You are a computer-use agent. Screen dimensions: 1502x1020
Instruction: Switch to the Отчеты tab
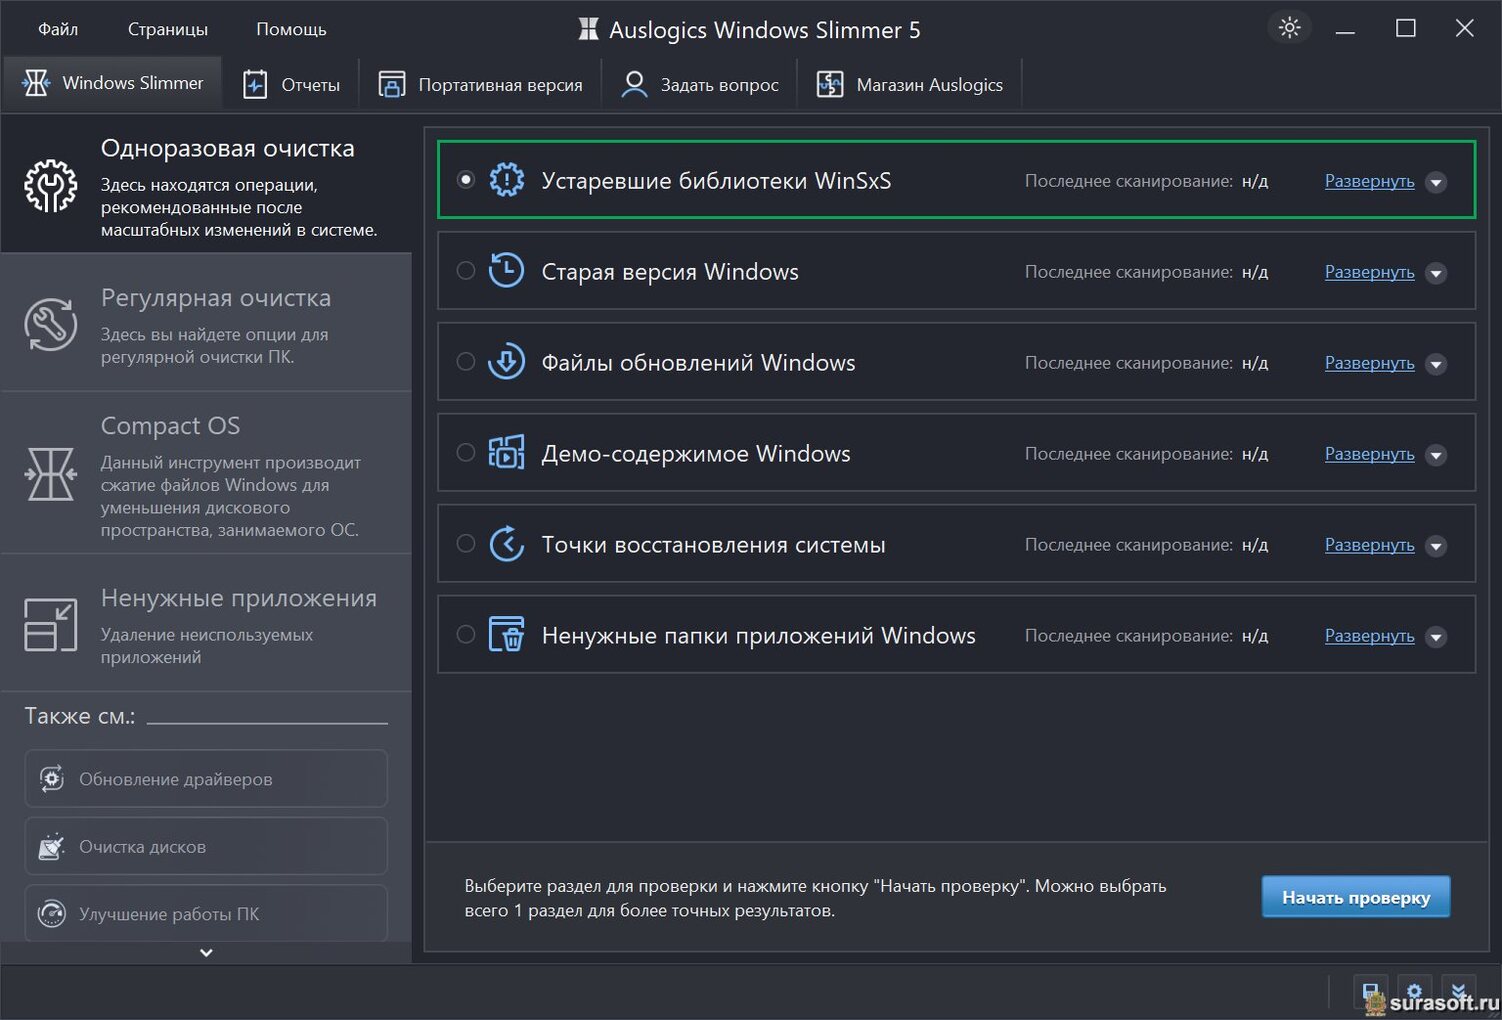coord(291,84)
